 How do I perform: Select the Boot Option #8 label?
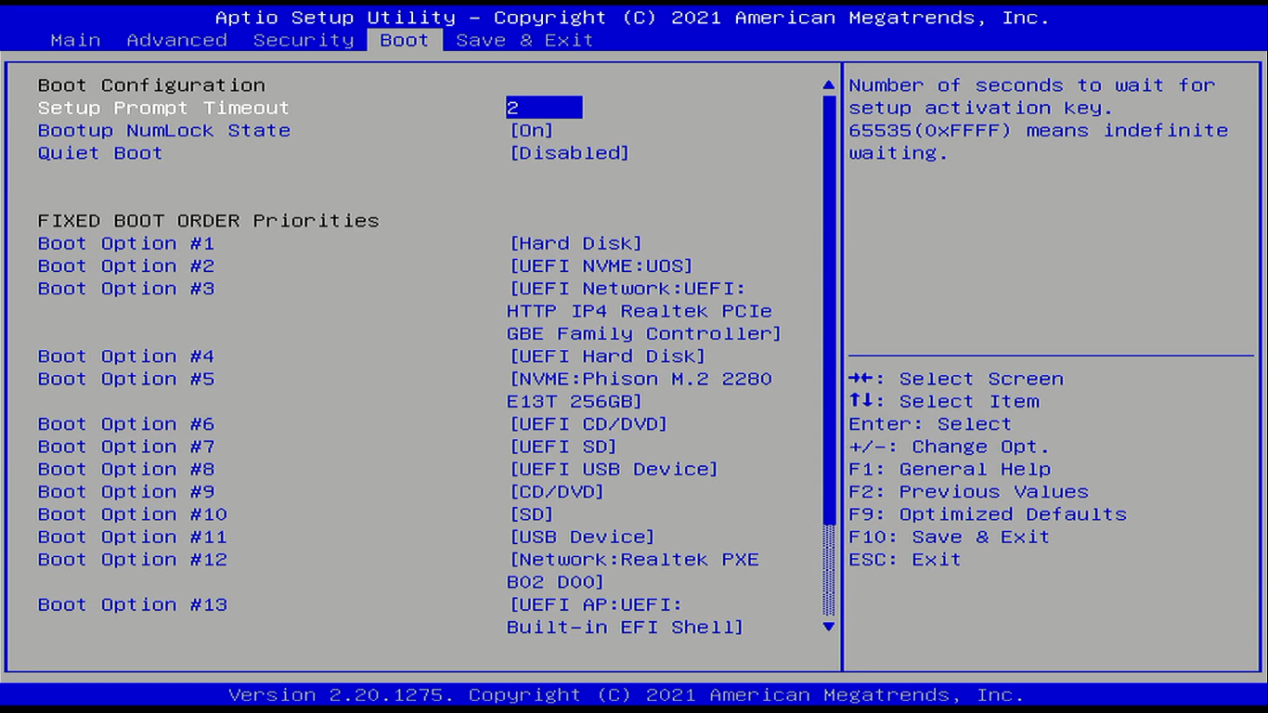coord(126,469)
